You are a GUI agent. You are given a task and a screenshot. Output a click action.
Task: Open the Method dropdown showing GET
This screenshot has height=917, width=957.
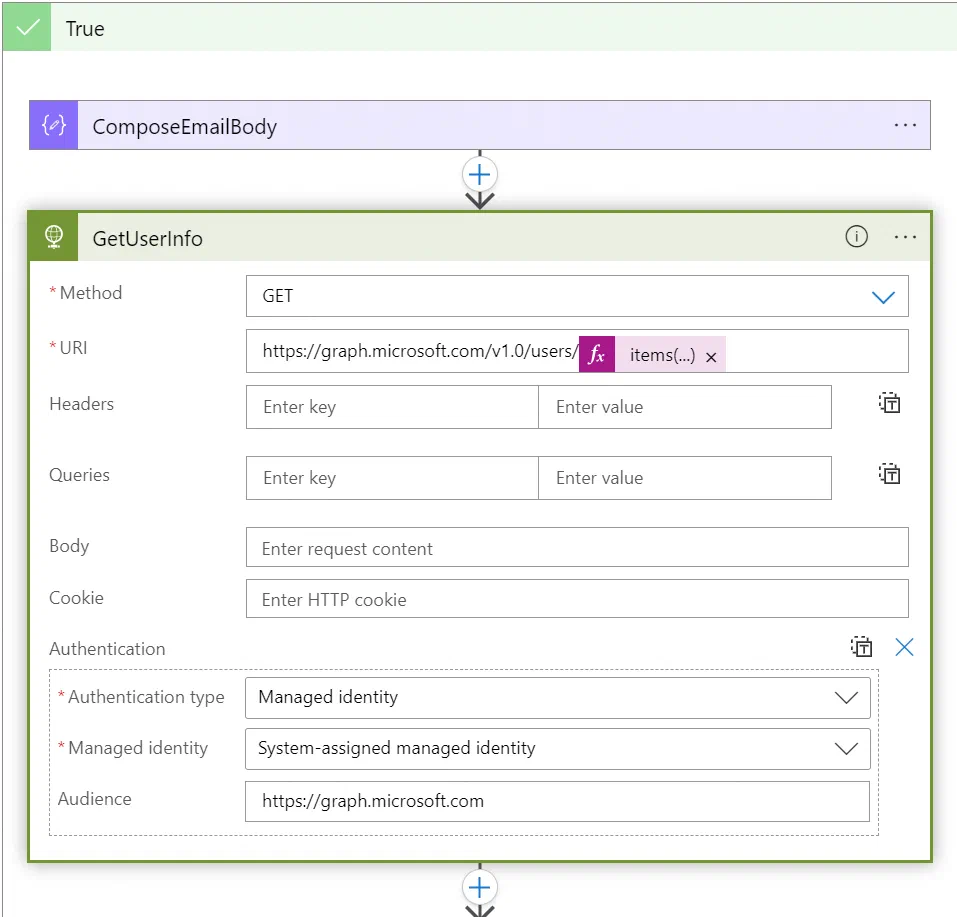[577, 296]
